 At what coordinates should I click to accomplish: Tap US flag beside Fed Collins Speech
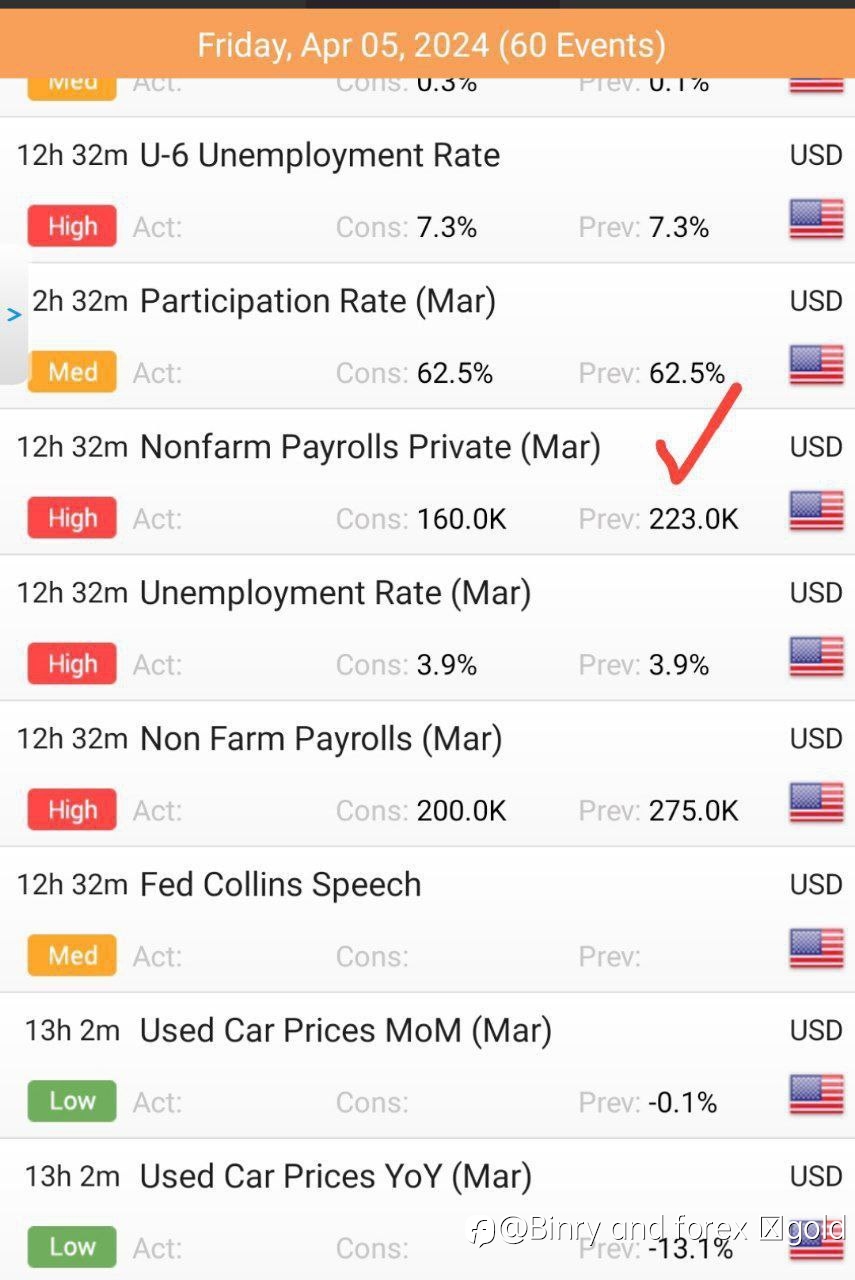point(816,949)
